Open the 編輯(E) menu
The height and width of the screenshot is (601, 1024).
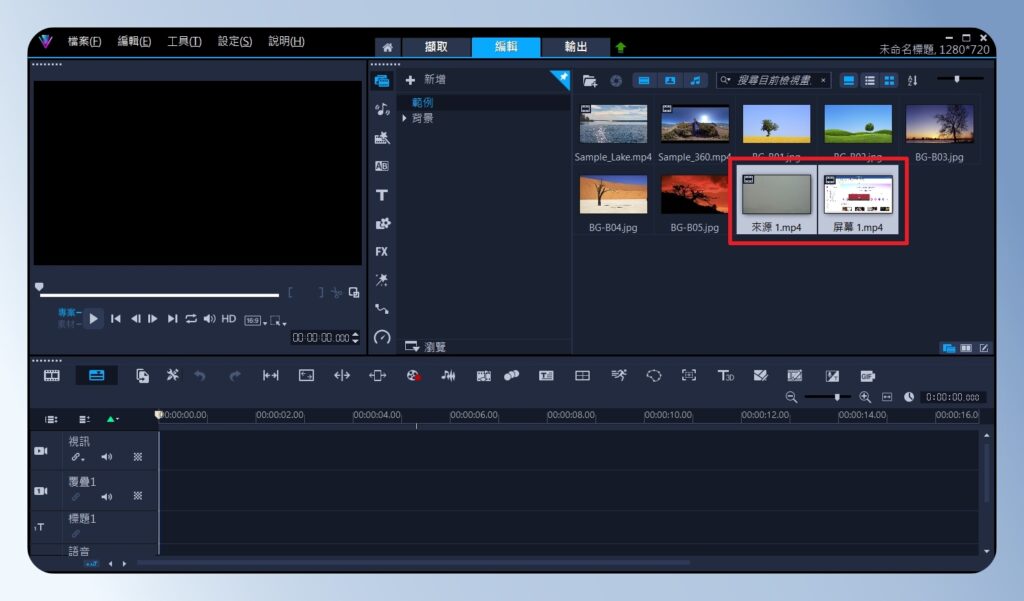pos(134,41)
